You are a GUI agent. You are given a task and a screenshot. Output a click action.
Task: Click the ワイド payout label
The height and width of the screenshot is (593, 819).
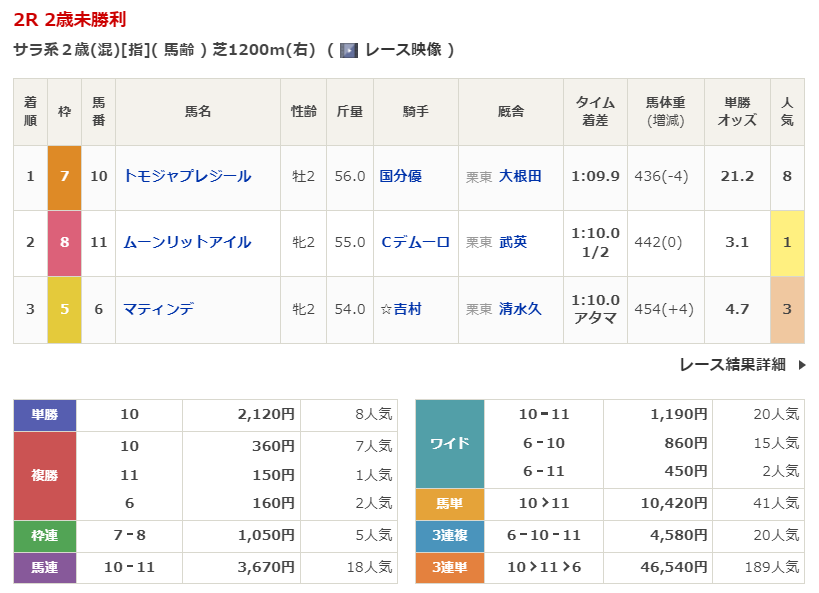[x=449, y=443]
